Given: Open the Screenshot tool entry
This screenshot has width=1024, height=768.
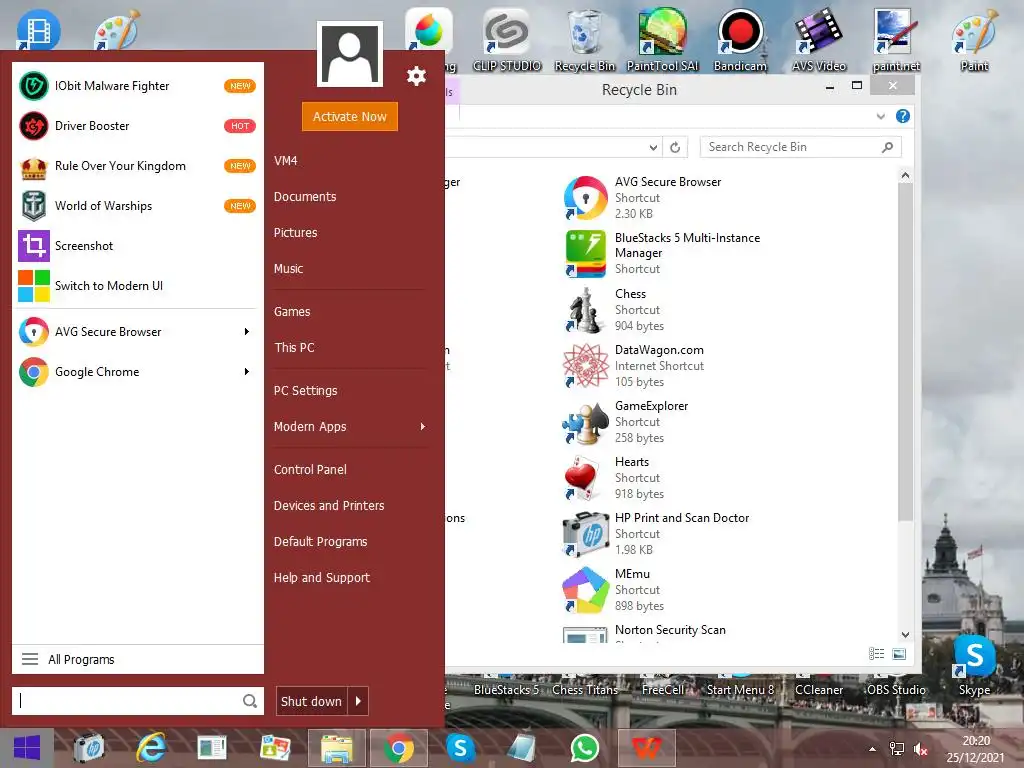Looking at the screenshot, I should 138,246.
